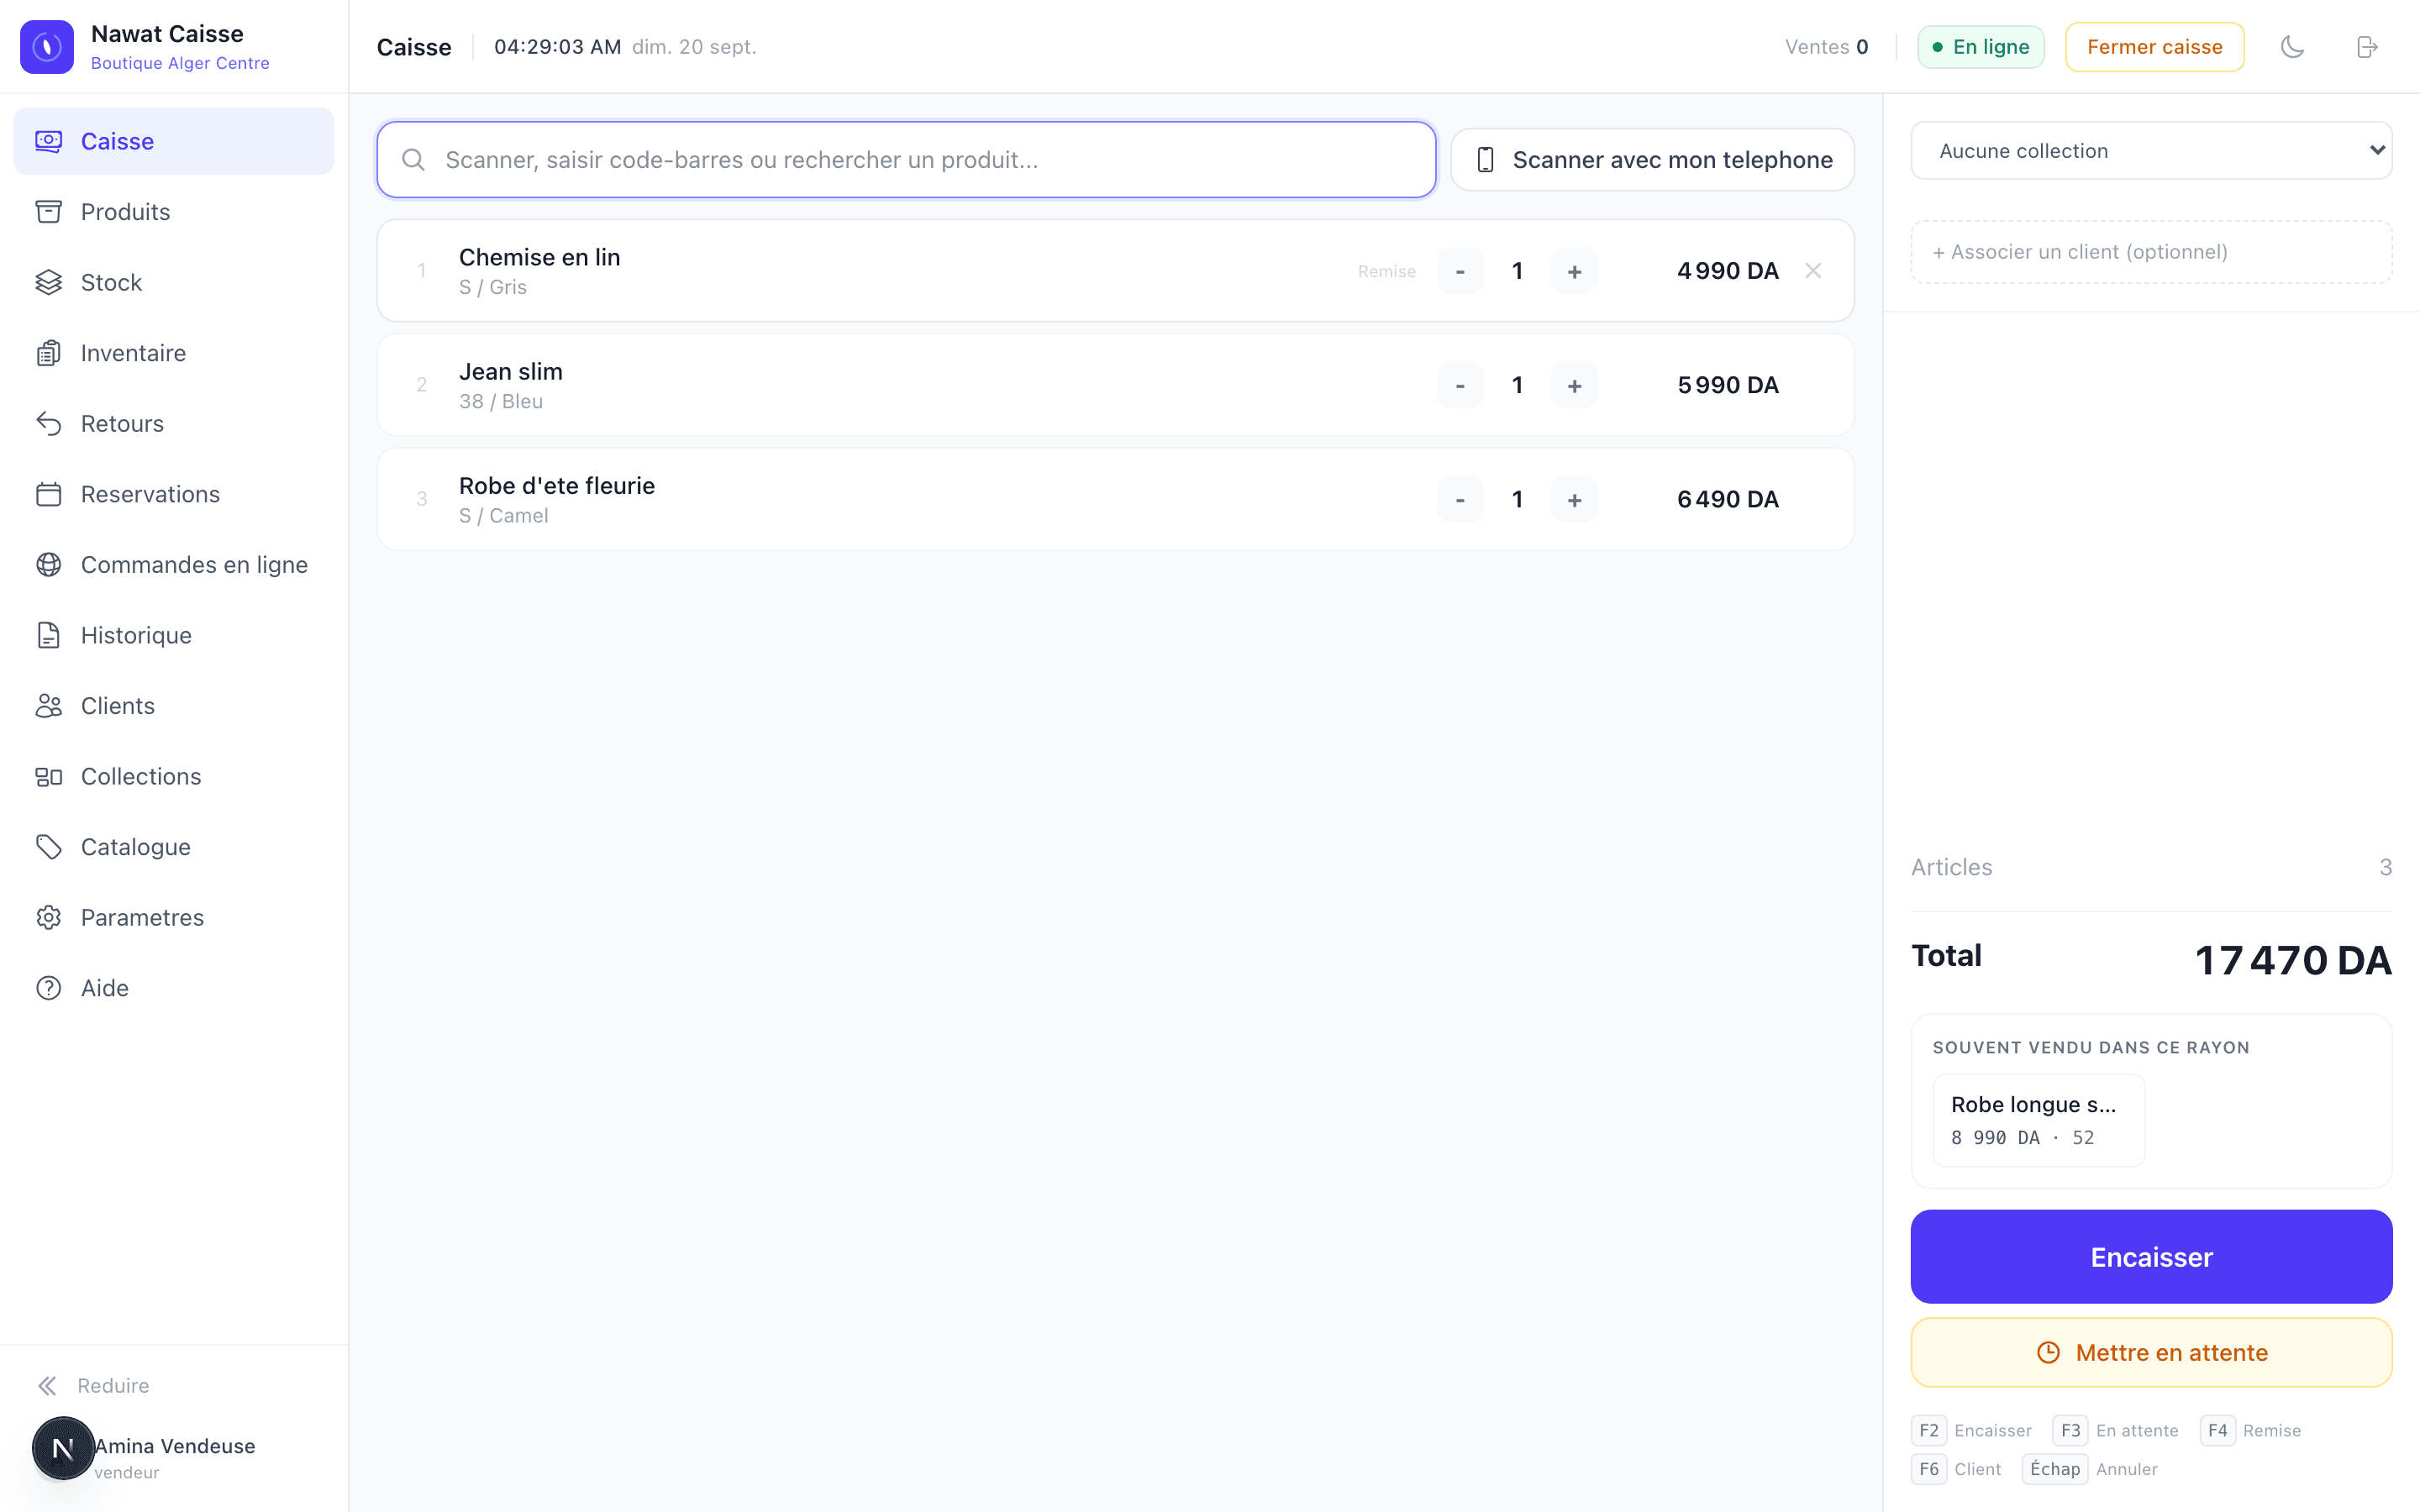Image resolution: width=2420 pixels, height=1512 pixels.
Task: Decrease Jean slim quantity
Action: [x=1460, y=385]
